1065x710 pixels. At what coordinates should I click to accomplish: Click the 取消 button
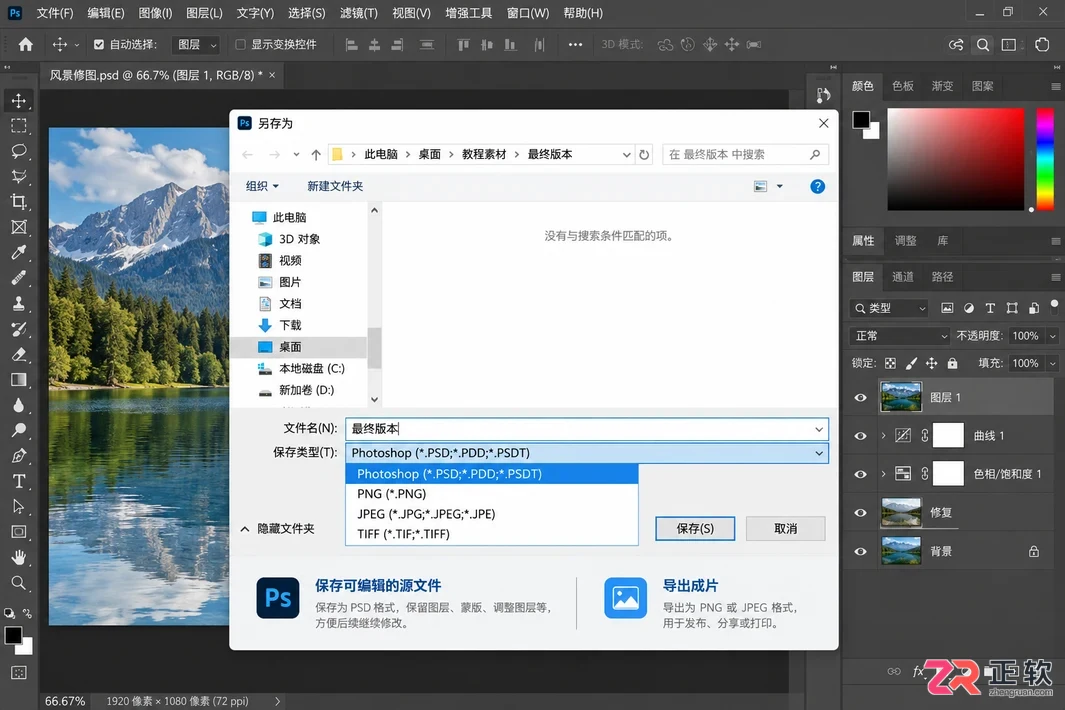785,529
